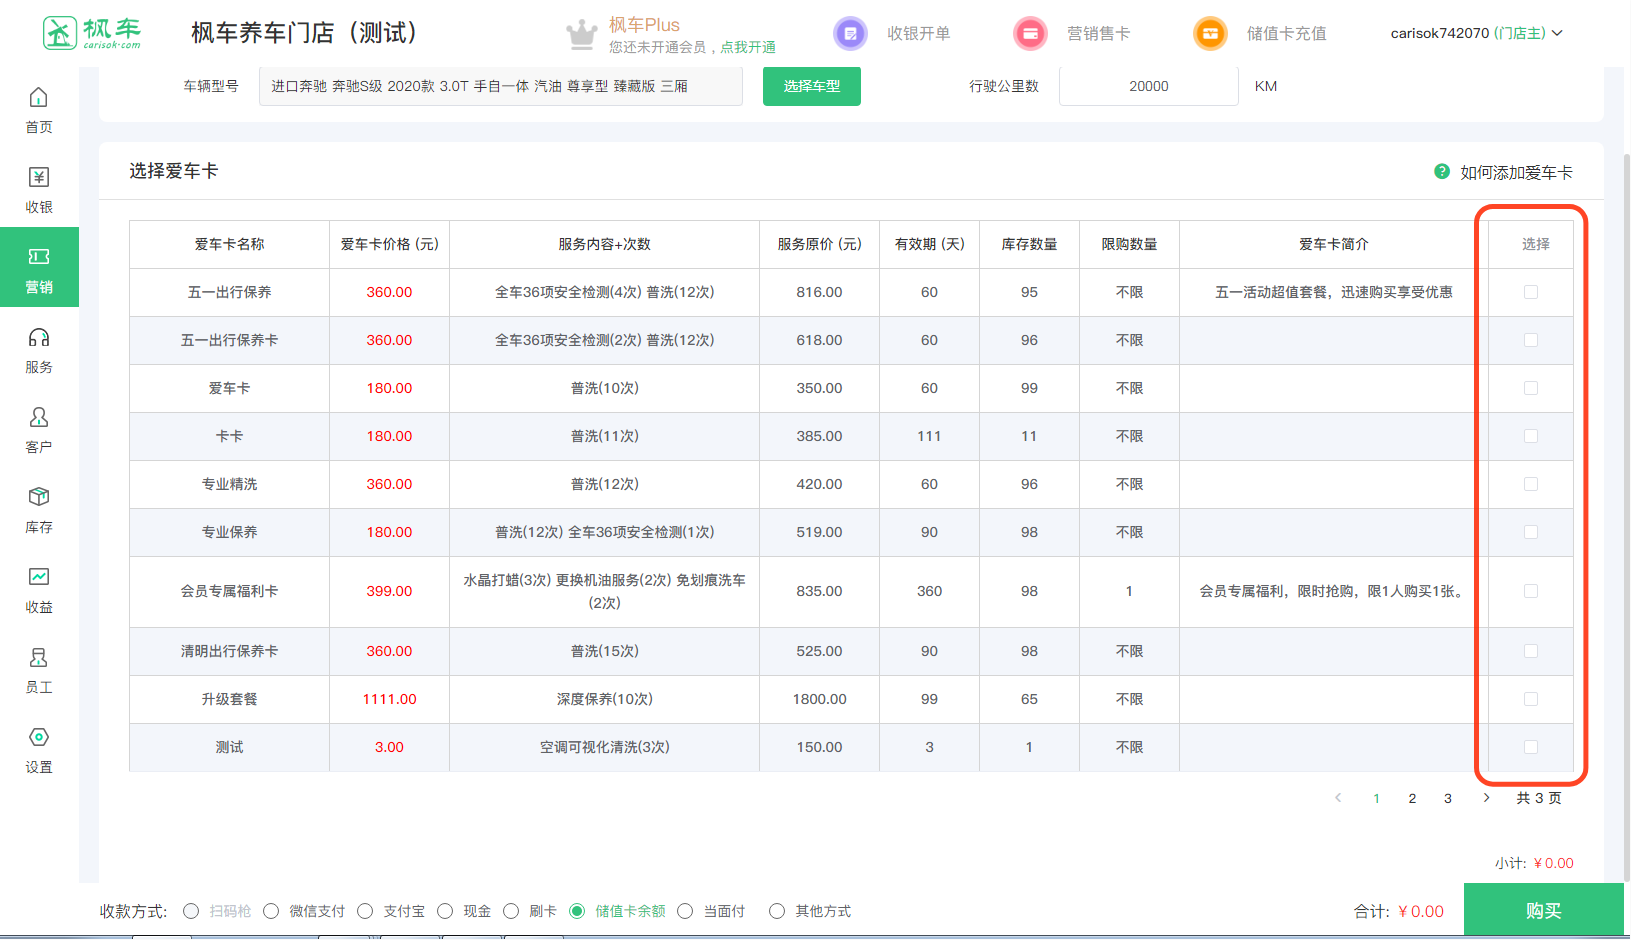1631x940 pixels.
Task: Open the 库存 inventory box icon
Action: pyautogui.click(x=38, y=498)
